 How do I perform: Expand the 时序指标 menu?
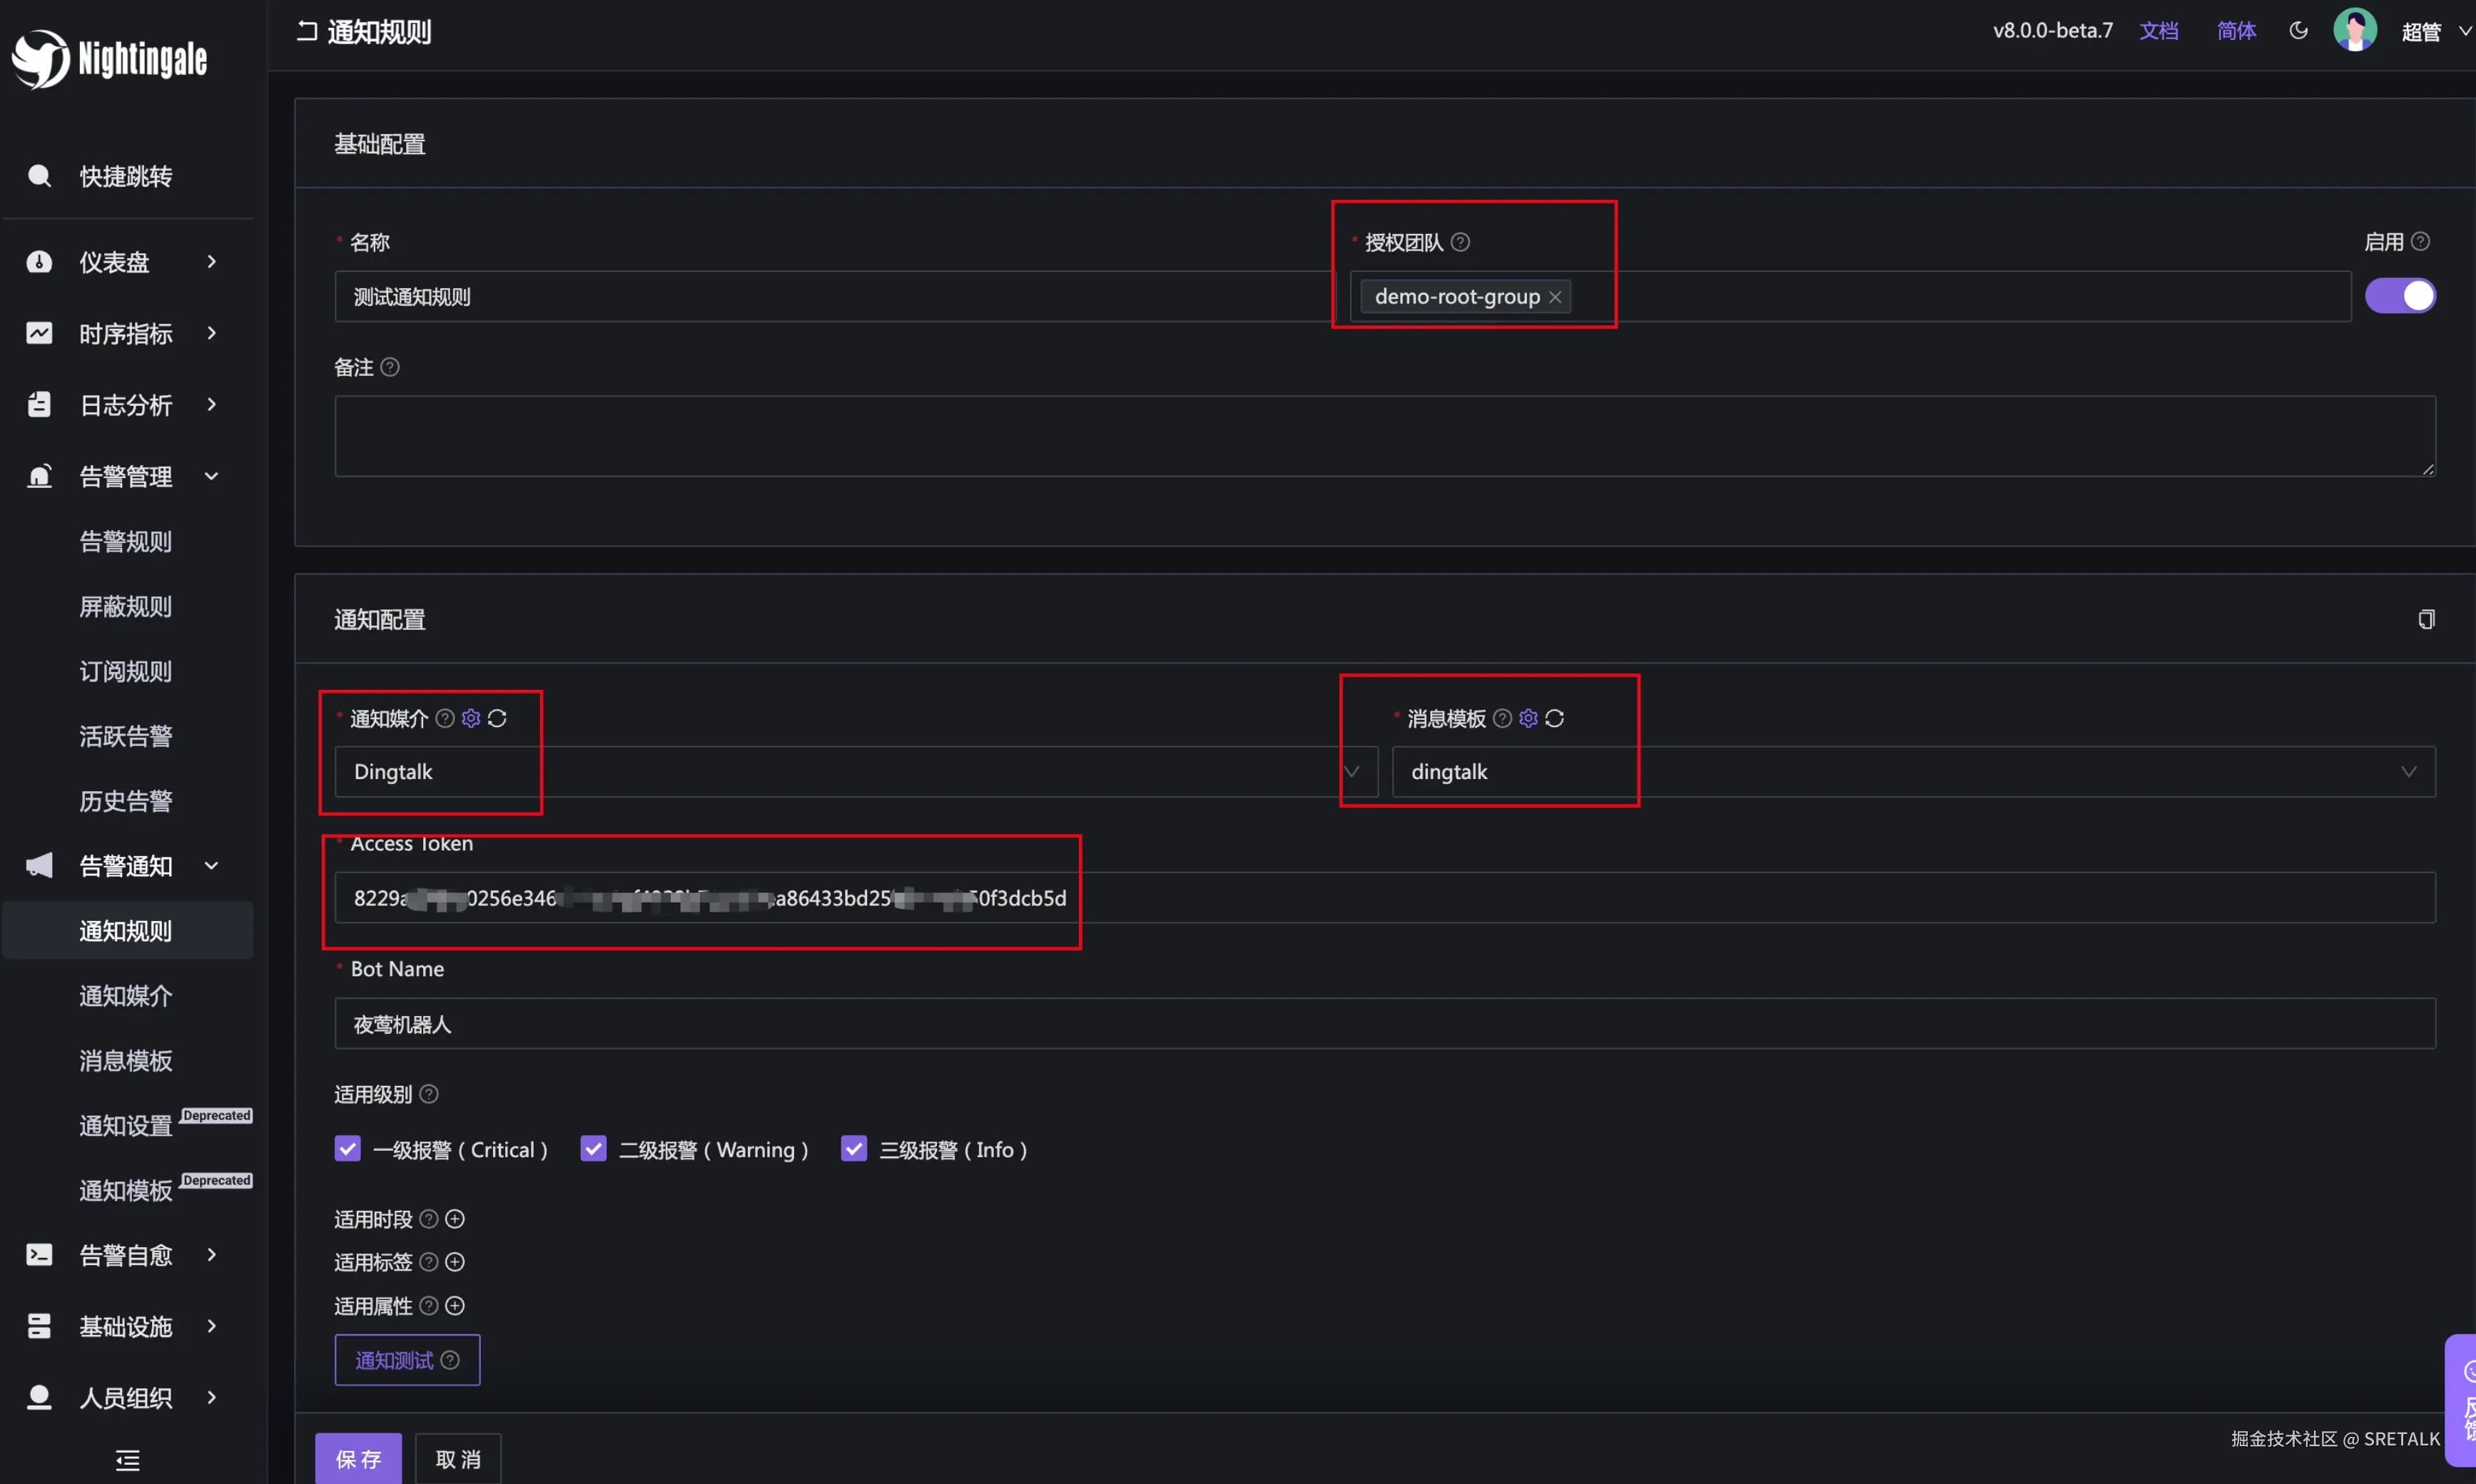[x=126, y=333]
